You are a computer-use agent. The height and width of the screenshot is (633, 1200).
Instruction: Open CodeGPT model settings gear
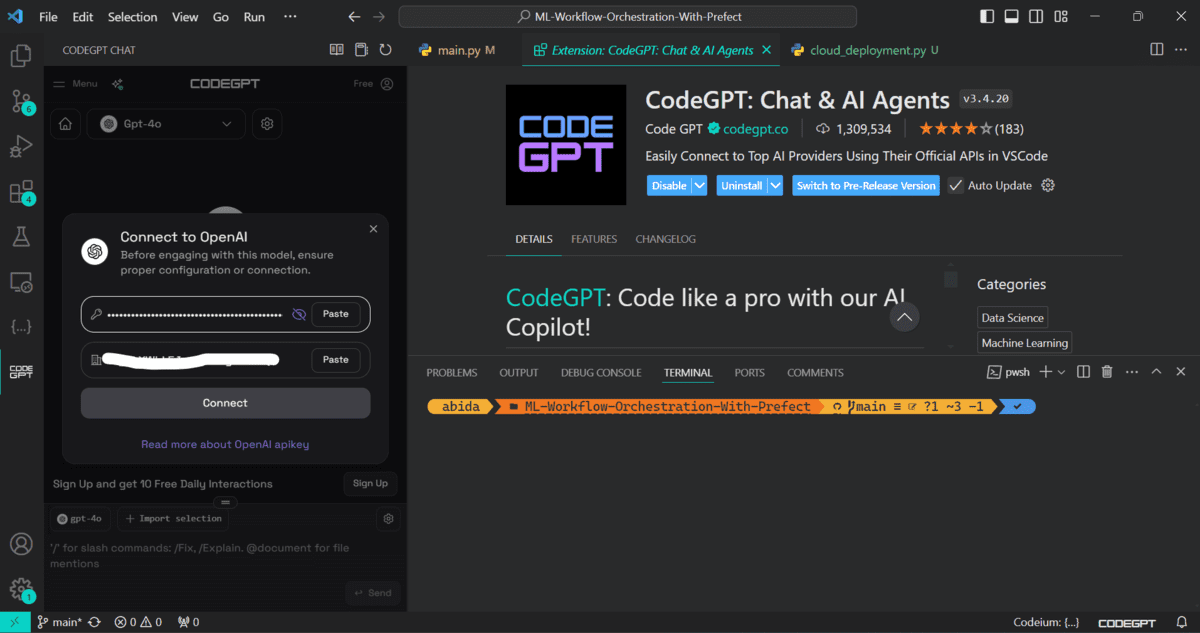pos(267,124)
